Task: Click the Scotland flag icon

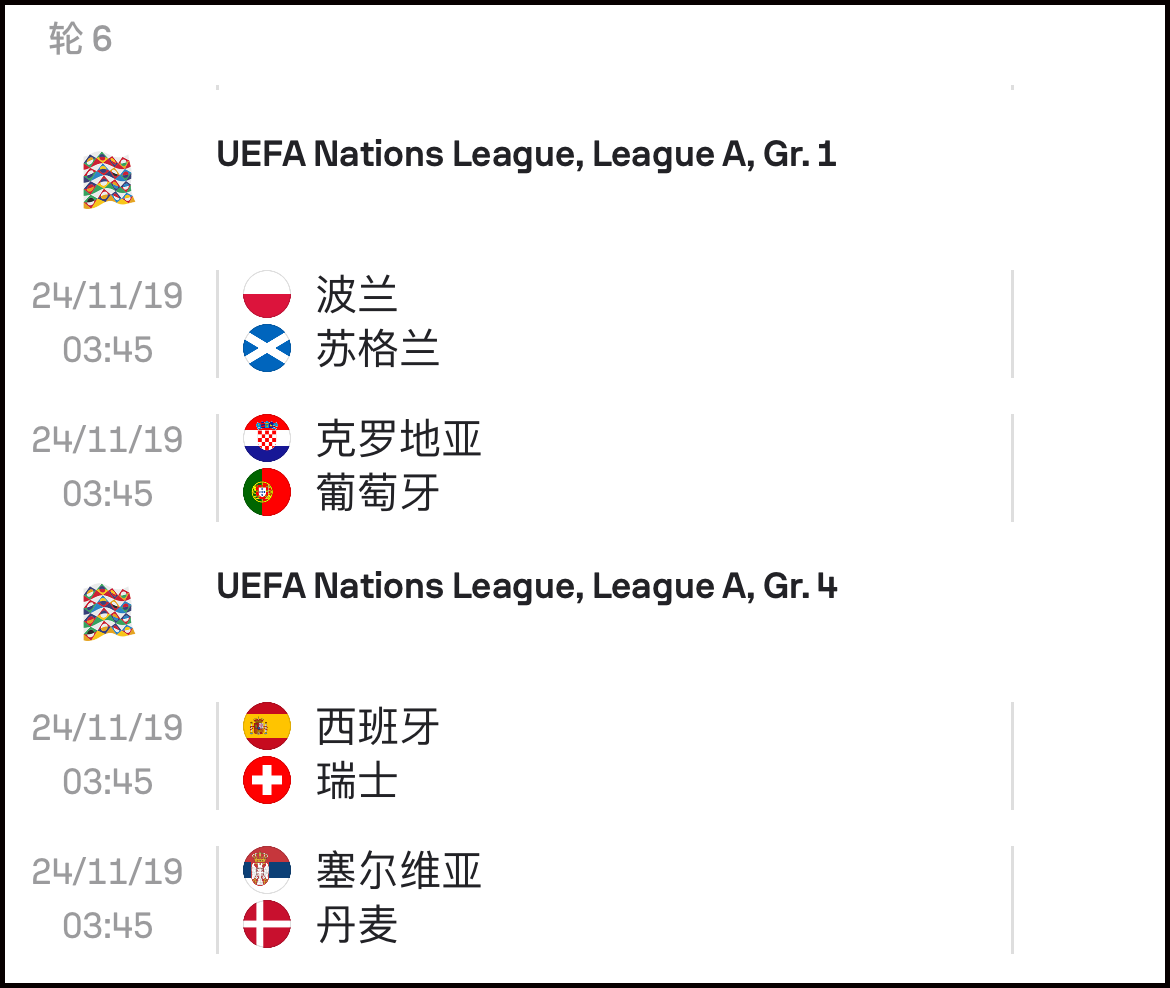Action: click(266, 348)
